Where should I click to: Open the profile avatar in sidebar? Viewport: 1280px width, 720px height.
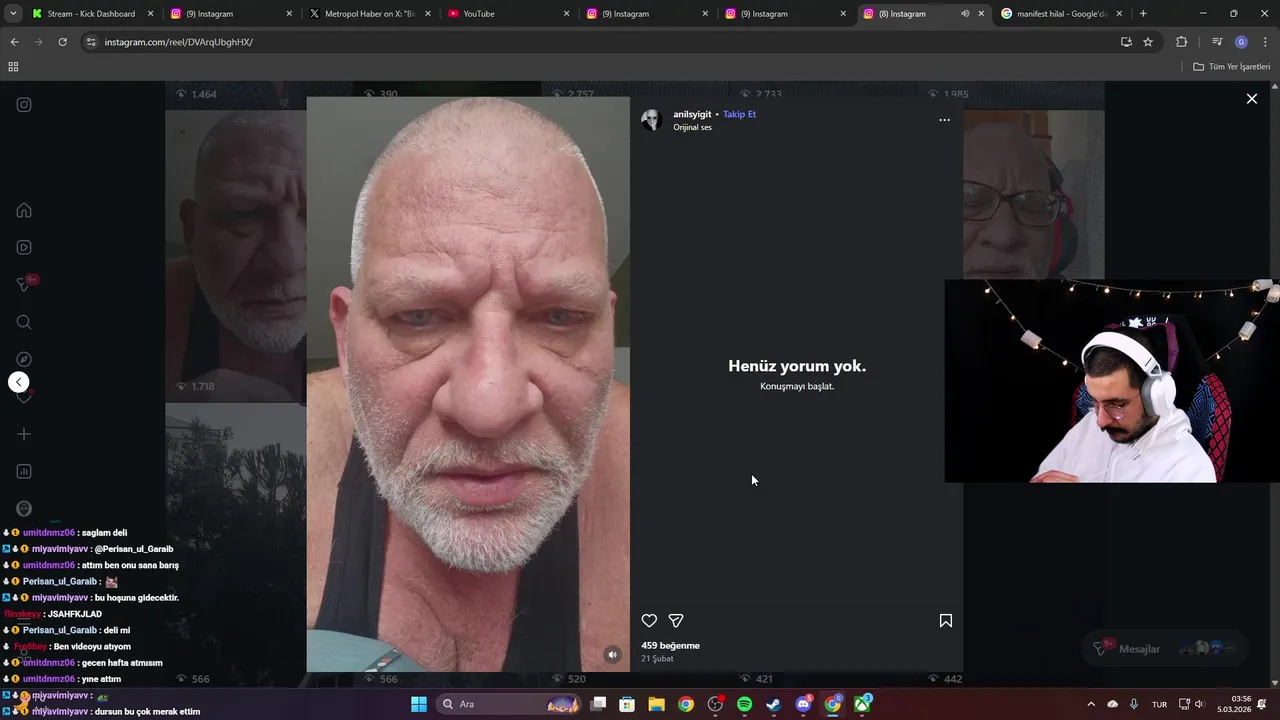tap(24, 508)
